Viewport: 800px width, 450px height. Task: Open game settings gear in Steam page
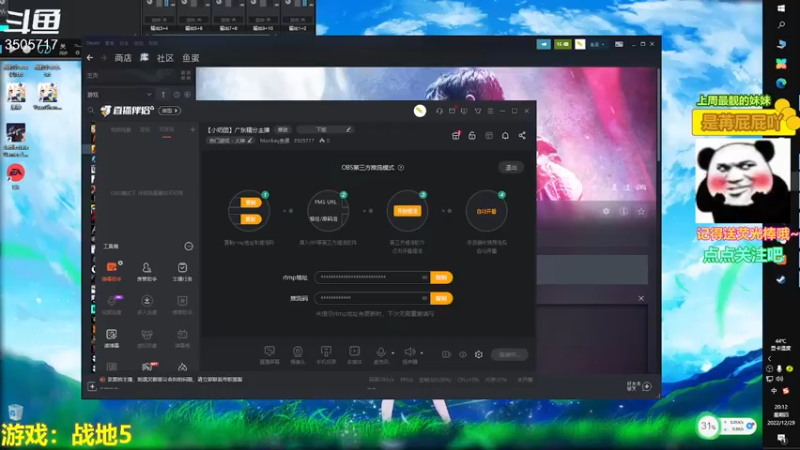pyautogui.click(x=606, y=211)
